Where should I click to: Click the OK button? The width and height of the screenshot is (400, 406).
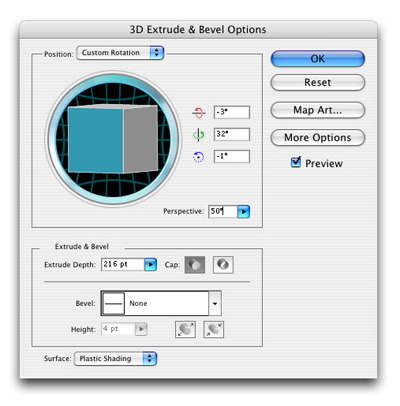click(x=318, y=59)
